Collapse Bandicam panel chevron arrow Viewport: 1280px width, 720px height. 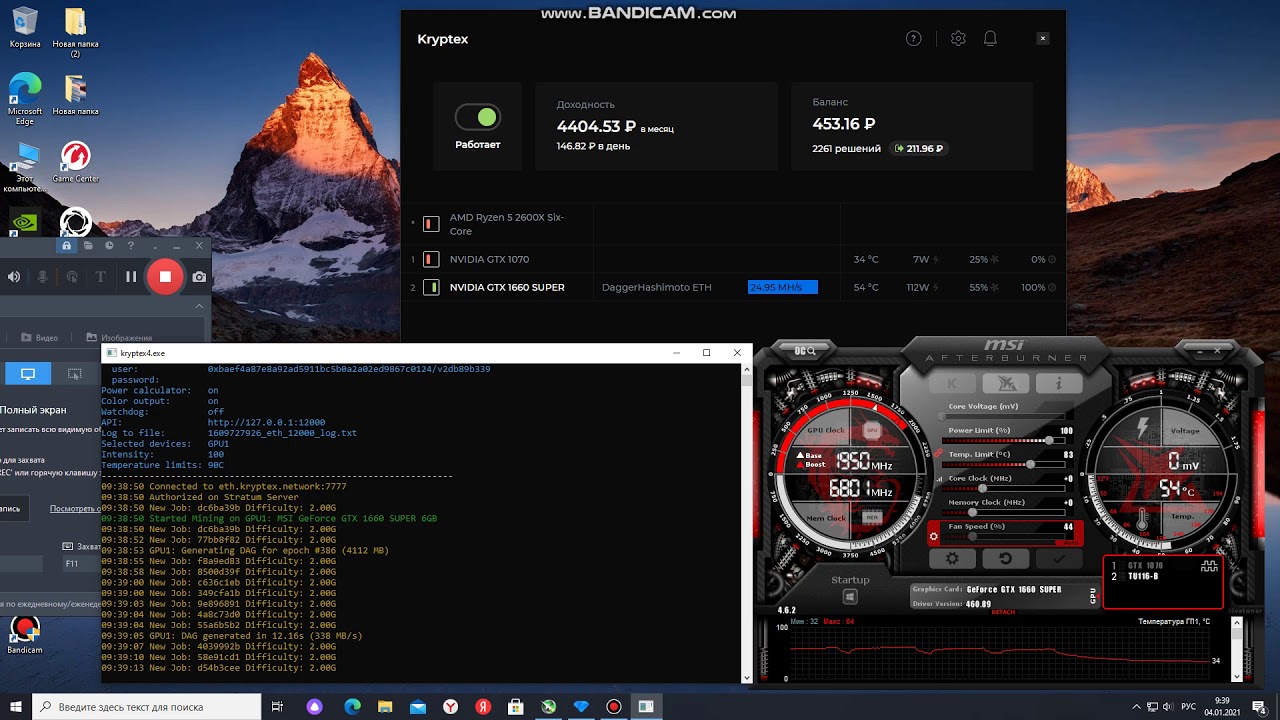coord(199,306)
